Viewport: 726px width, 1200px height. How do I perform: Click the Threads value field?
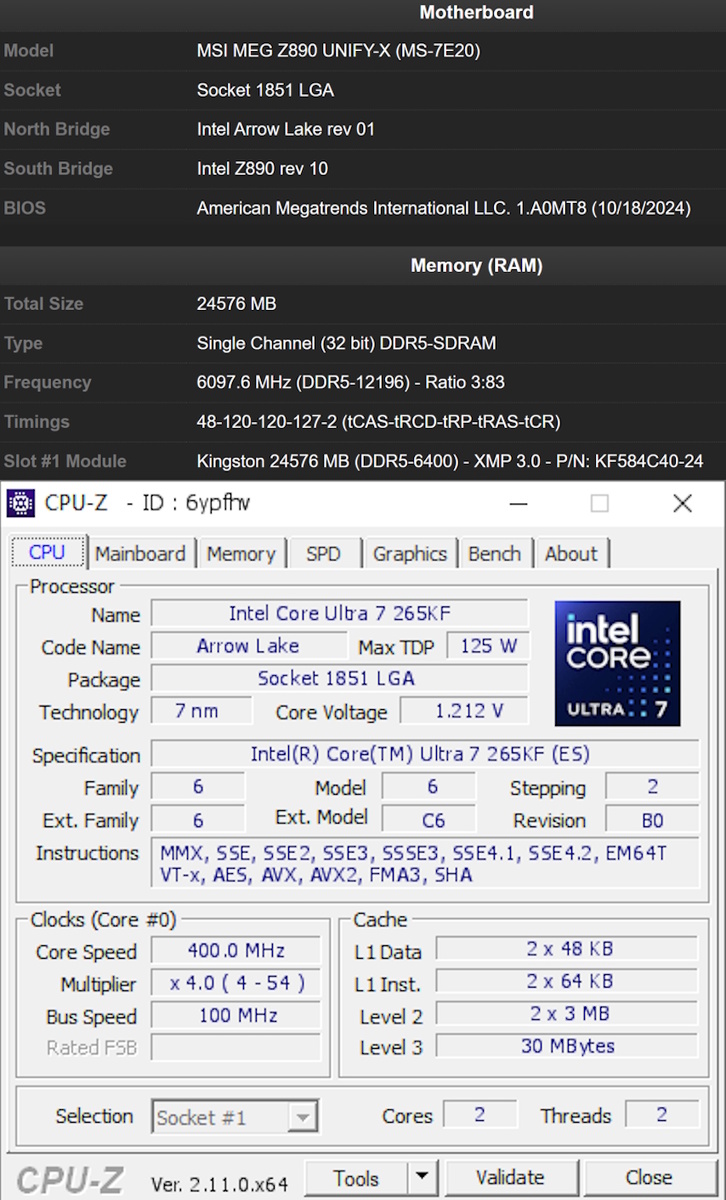[x=662, y=1115]
